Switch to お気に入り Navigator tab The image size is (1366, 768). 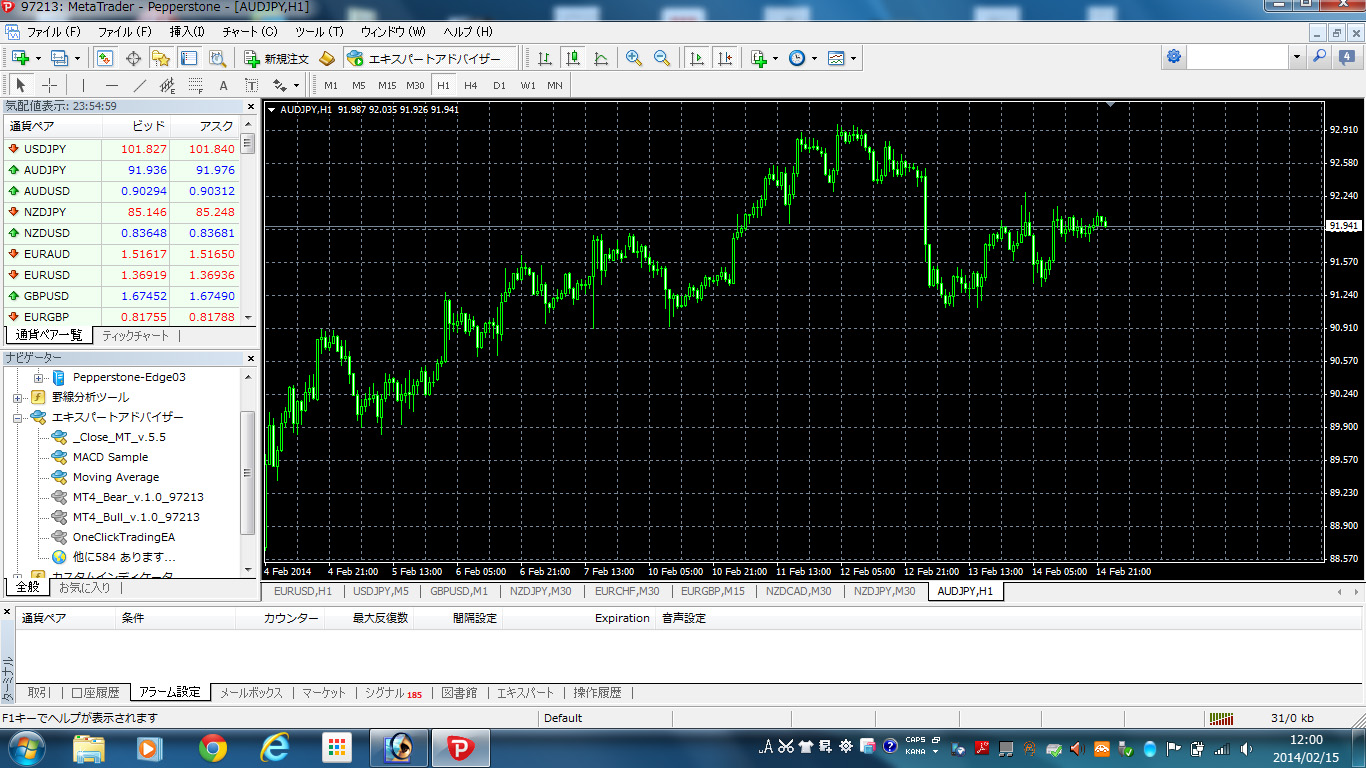coord(84,588)
